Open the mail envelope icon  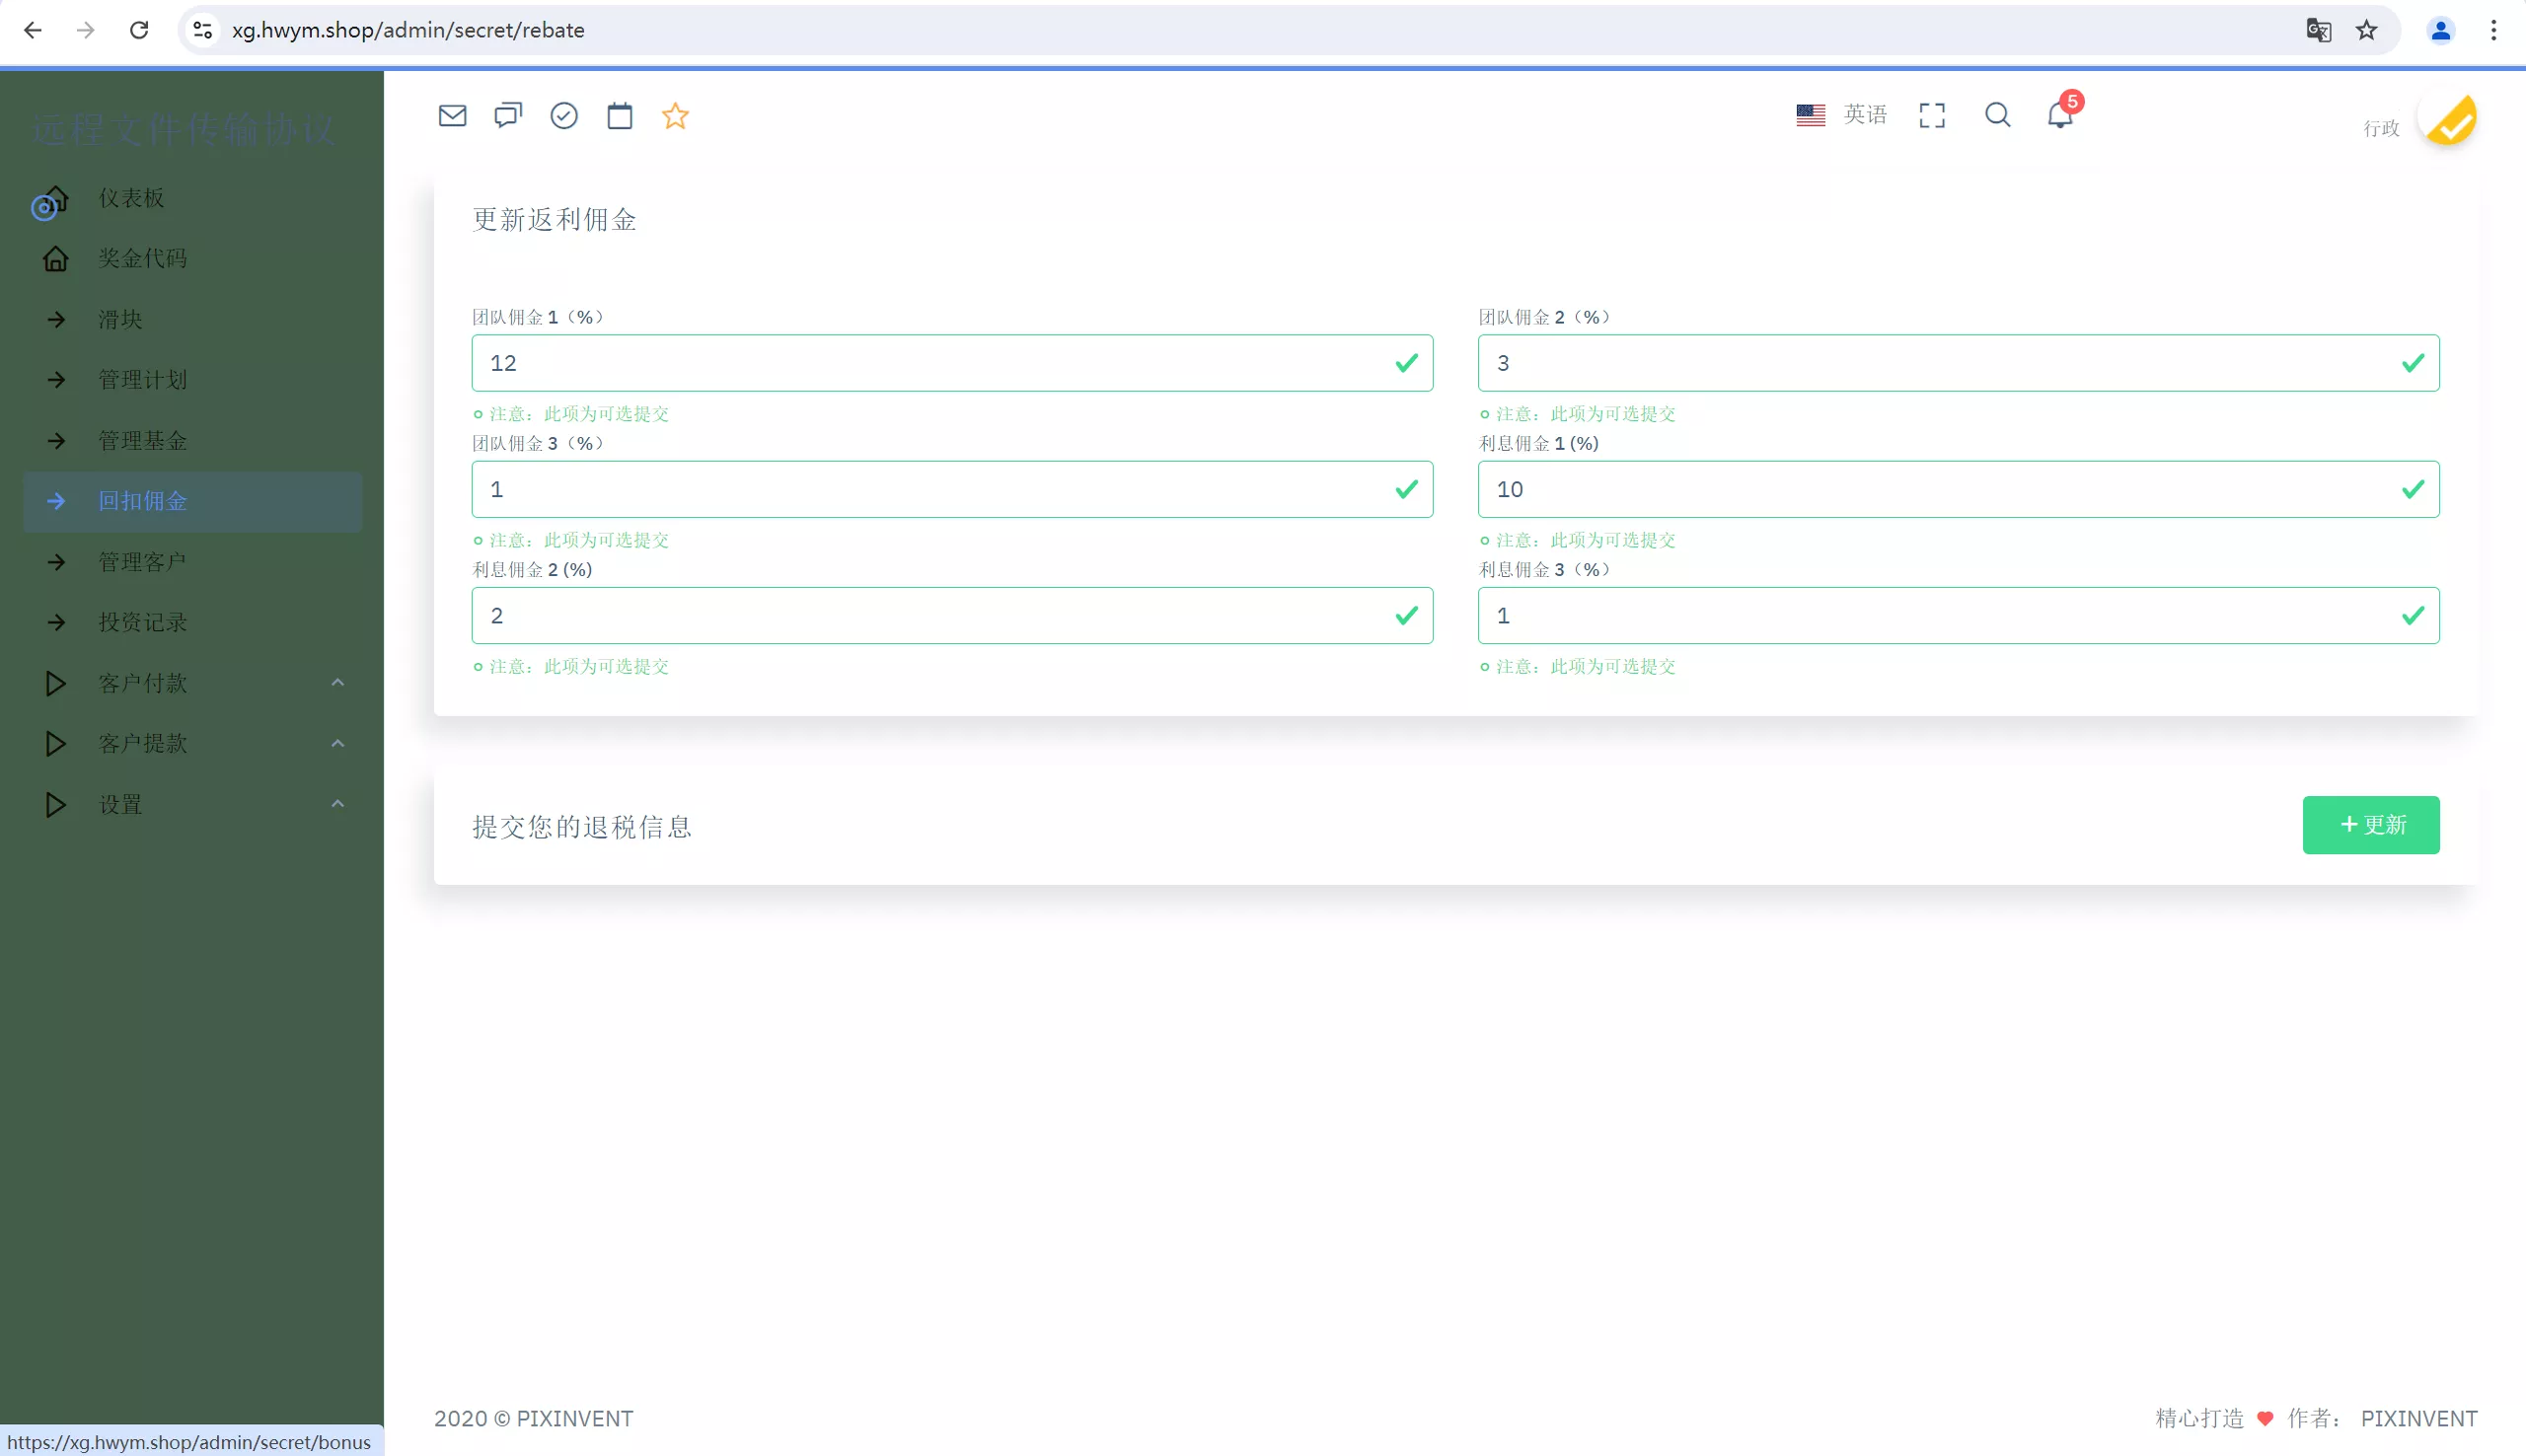pyautogui.click(x=452, y=116)
